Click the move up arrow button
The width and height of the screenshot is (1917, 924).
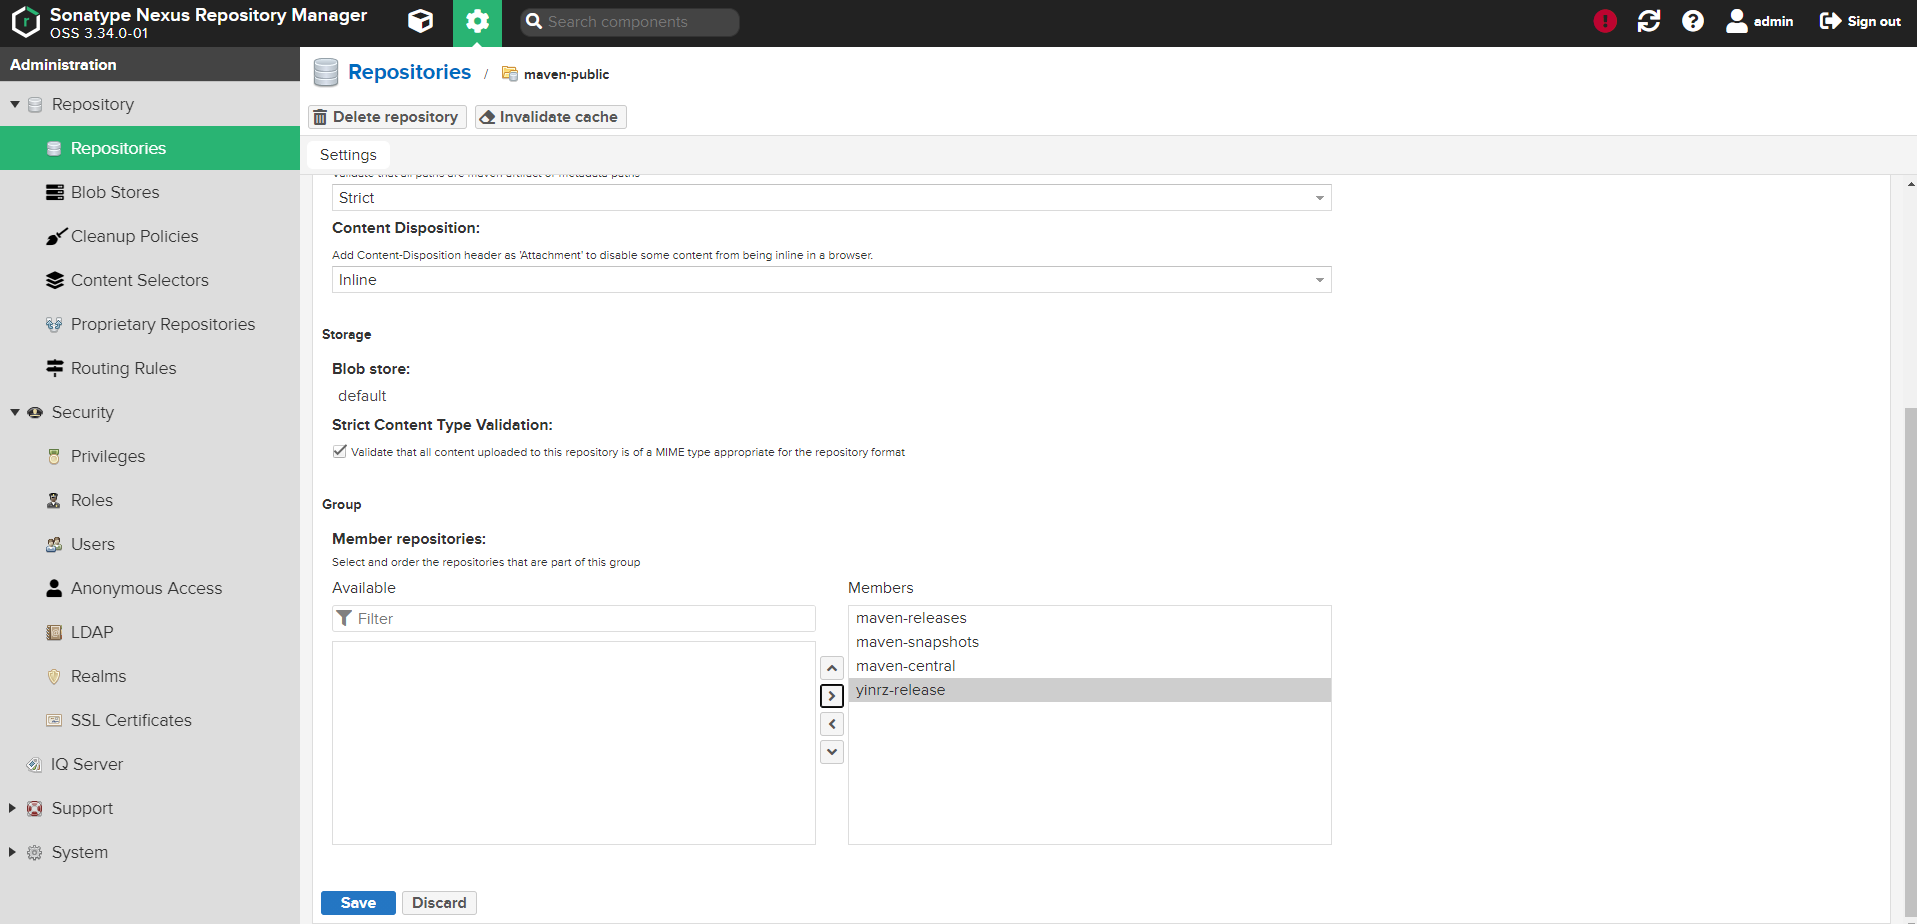pyautogui.click(x=832, y=668)
